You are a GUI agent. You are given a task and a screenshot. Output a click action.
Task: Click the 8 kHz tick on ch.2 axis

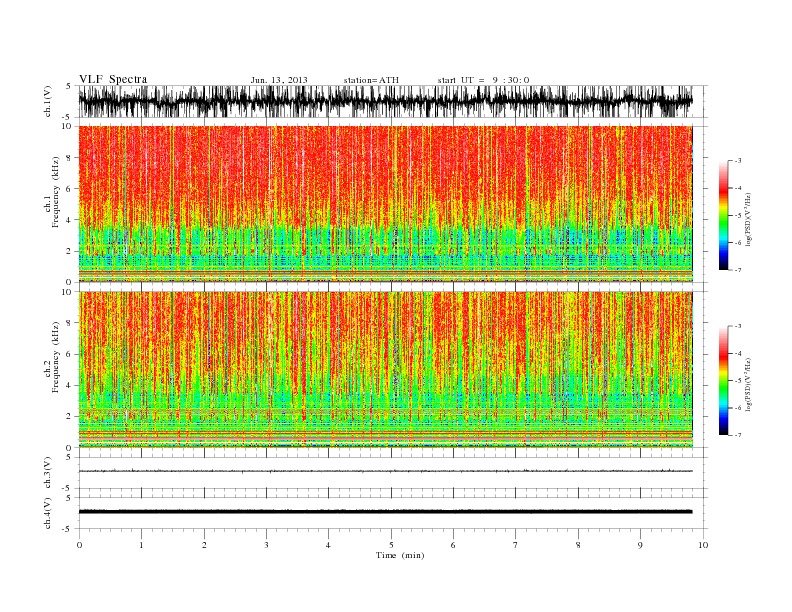click(x=69, y=323)
